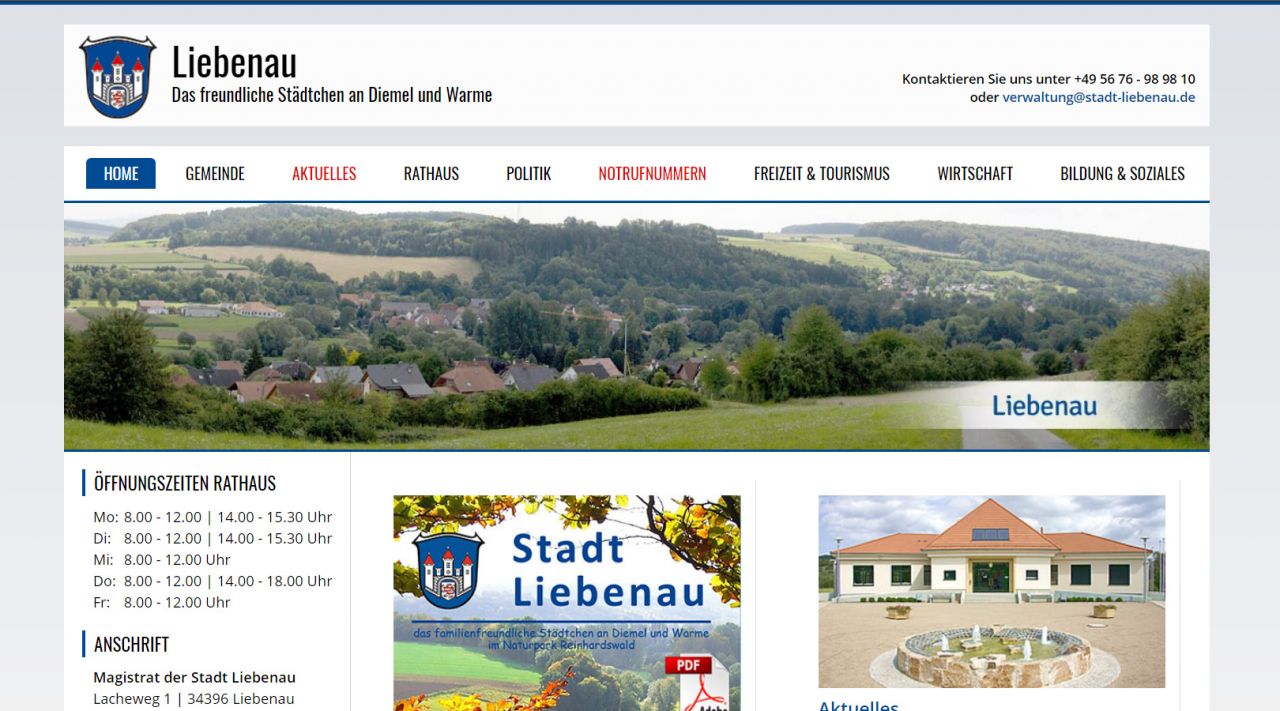Viewport: 1280px width, 711px height.
Task: Click the Liebenau site title heading
Action: (234, 62)
